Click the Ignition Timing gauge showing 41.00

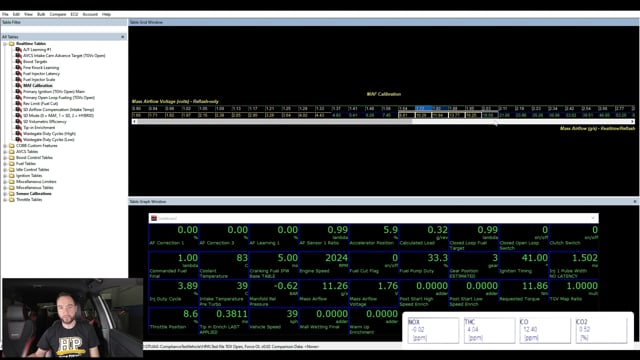pos(524,265)
